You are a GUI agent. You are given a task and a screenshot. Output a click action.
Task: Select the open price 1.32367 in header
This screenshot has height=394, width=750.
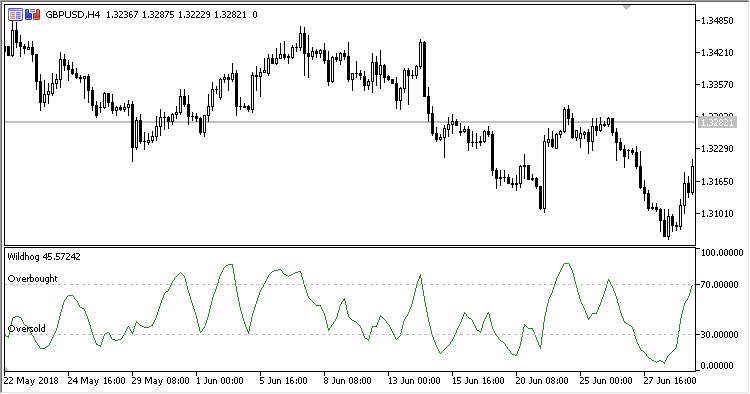[122, 15]
